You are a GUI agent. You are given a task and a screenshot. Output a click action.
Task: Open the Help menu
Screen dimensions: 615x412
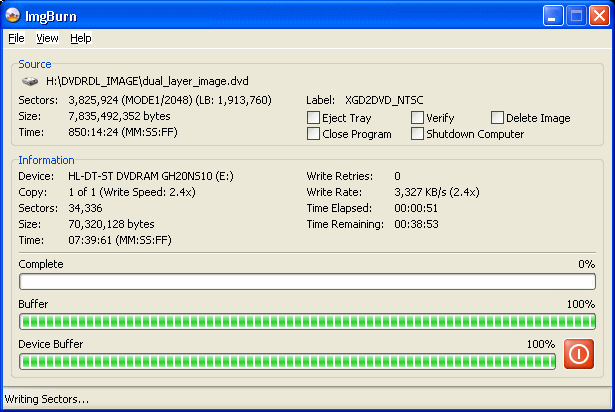tap(80, 38)
